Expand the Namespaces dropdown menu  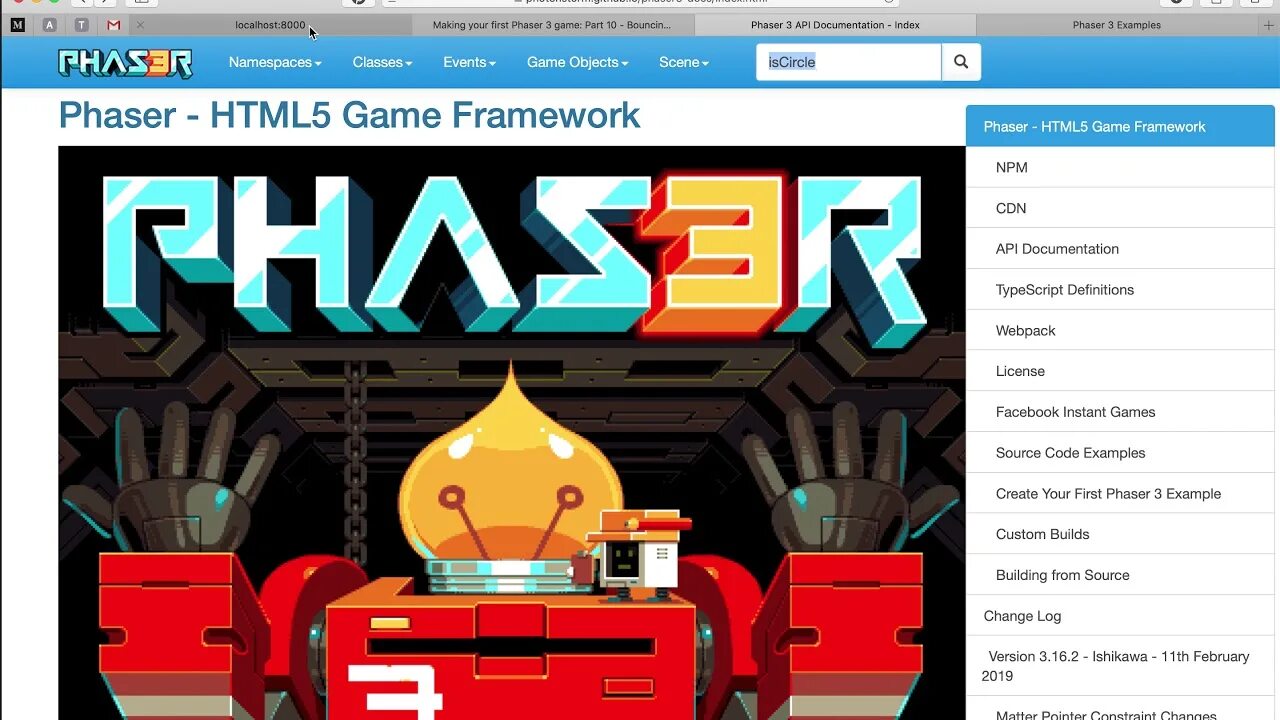[x=275, y=62]
